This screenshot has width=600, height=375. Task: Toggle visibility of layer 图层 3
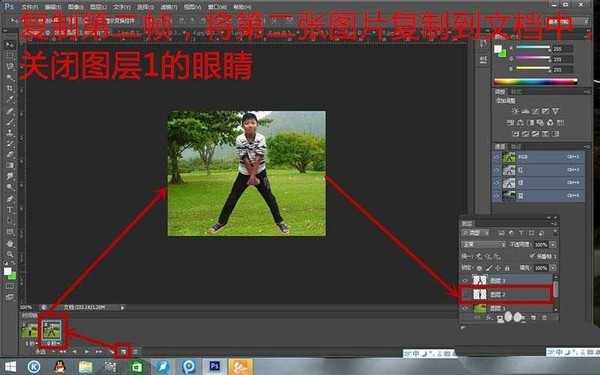(x=465, y=280)
